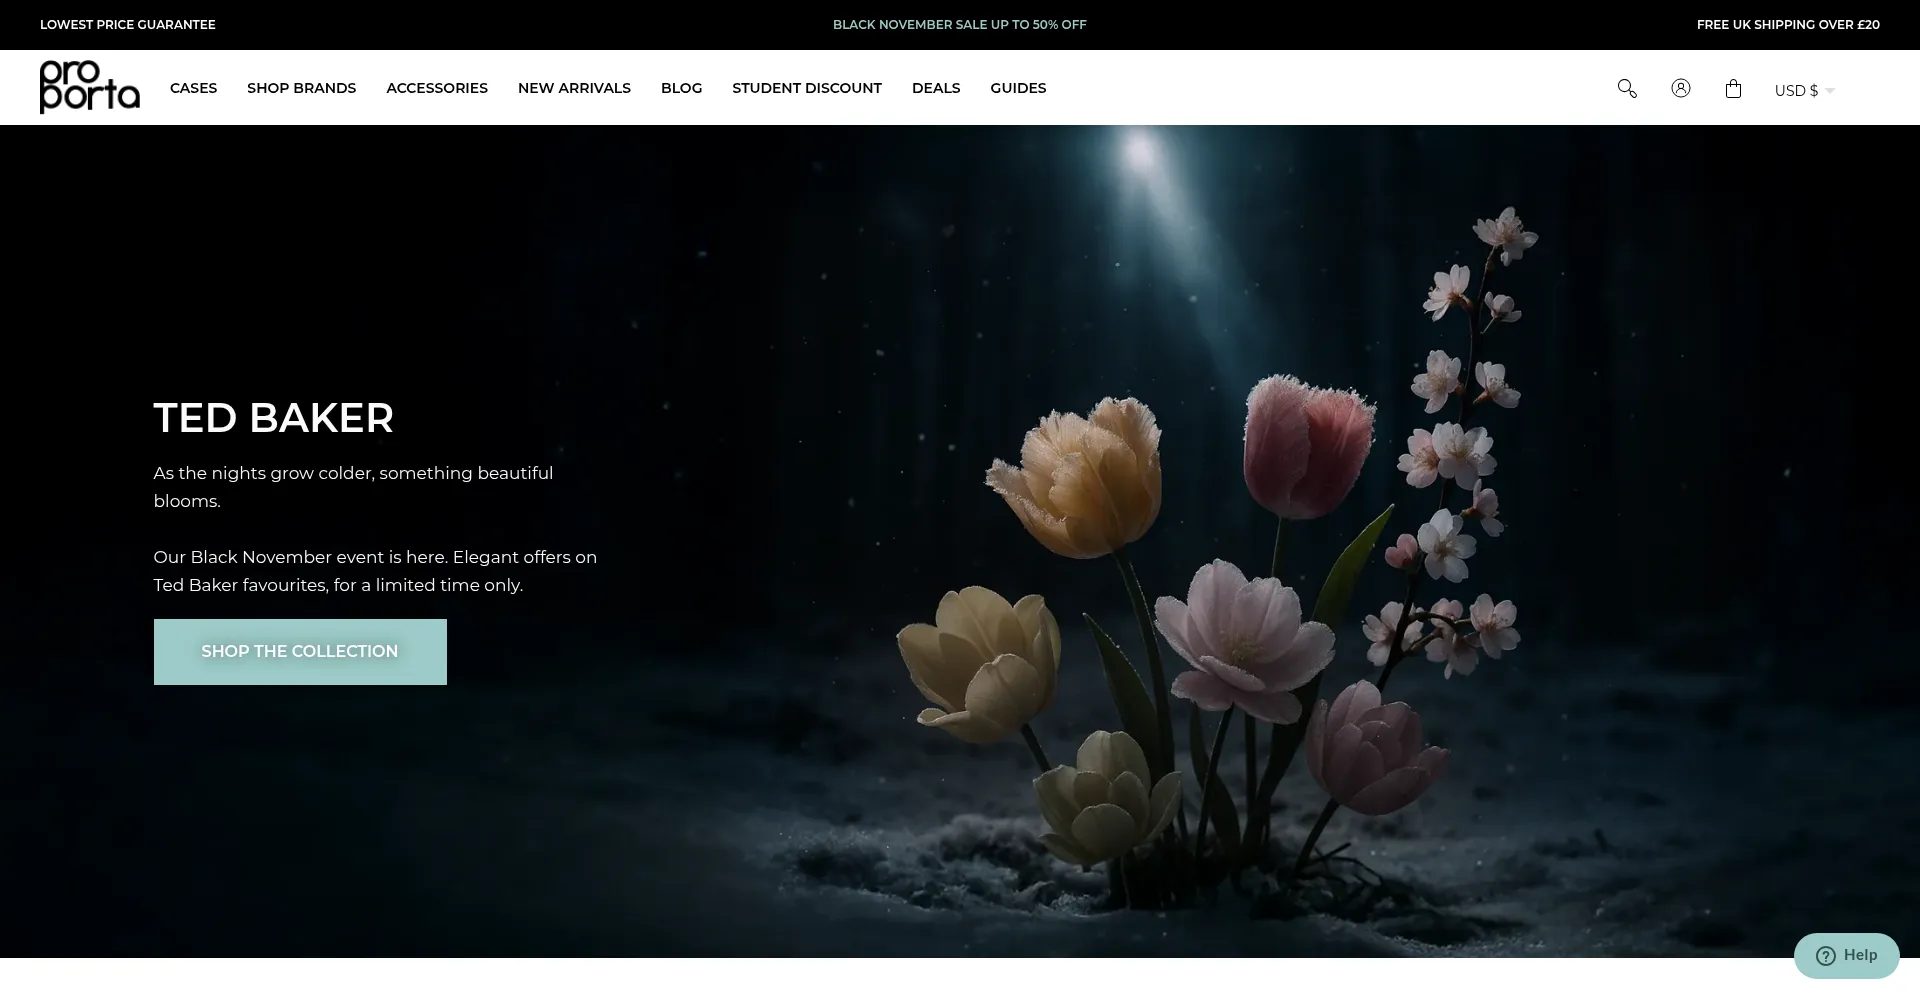Open the Student Discount page
The image size is (1920, 993).
tap(806, 88)
